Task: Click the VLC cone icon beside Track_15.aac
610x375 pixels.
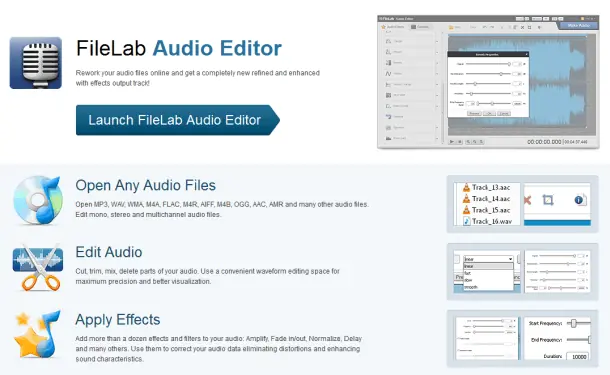Action: (x=466, y=210)
